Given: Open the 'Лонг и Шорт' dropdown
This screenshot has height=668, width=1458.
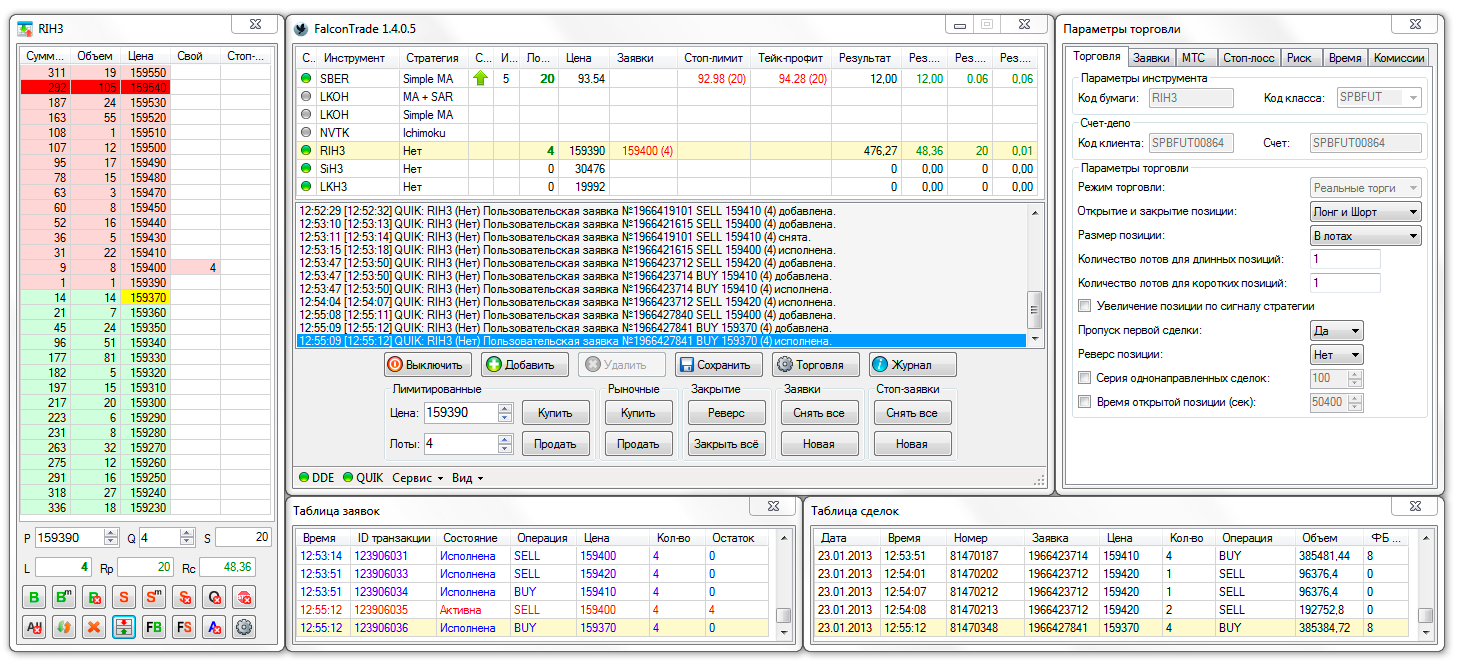Looking at the screenshot, I should tap(1365, 212).
